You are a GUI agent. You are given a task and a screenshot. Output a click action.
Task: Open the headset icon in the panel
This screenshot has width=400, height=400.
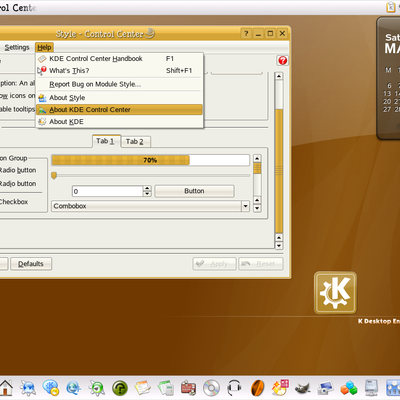234,388
